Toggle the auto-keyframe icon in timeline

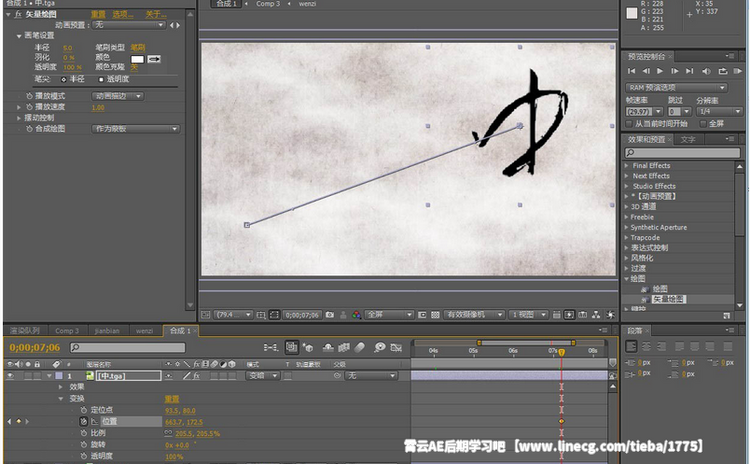point(396,347)
